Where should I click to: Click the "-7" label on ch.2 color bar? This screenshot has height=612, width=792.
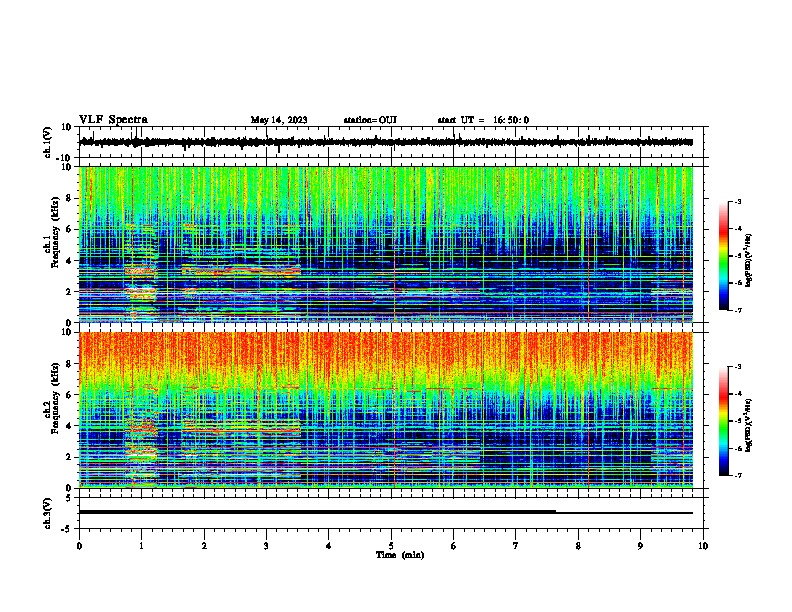coord(738,475)
